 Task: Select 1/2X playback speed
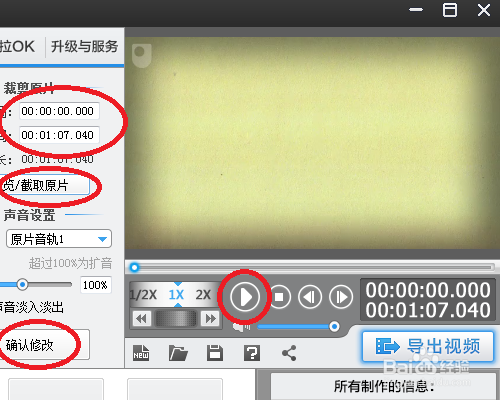[x=143, y=295]
